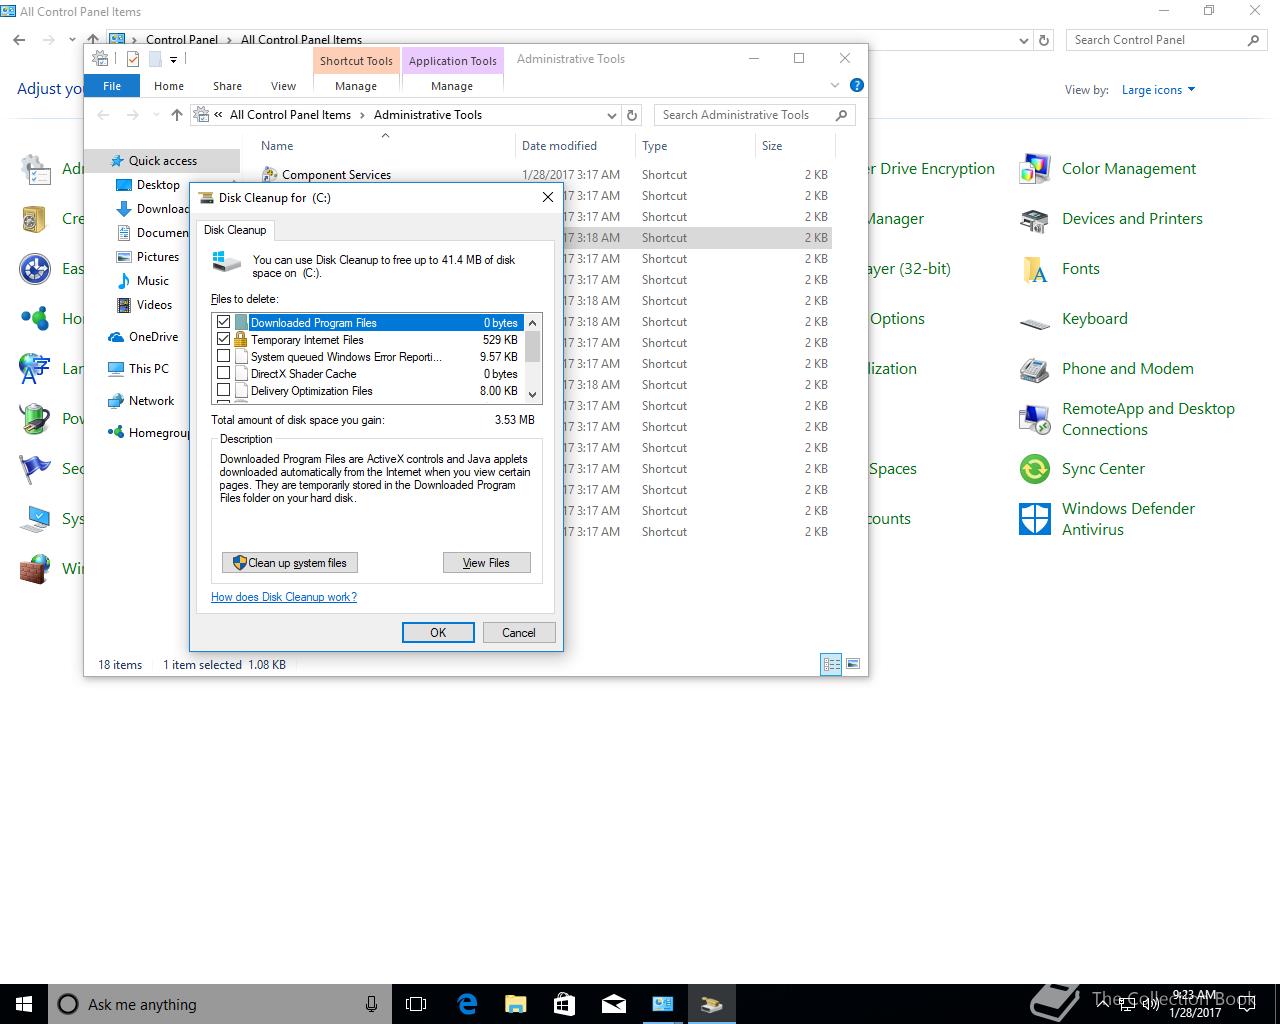Switch to Details view layout icon
The height and width of the screenshot is (1024, 1280).
coord(831,664)
